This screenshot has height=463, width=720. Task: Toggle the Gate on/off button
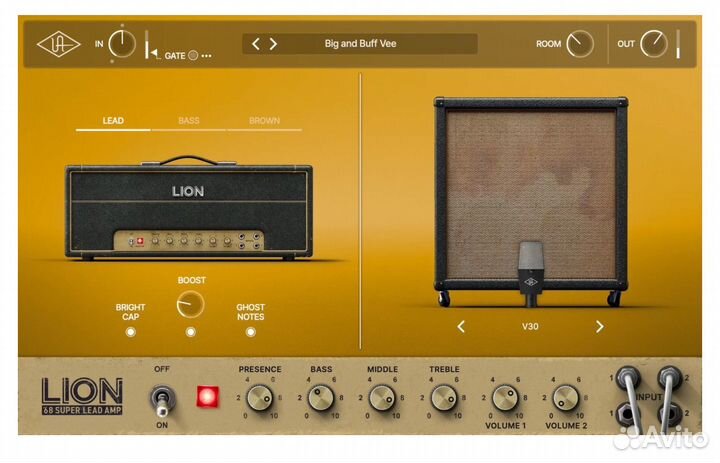click(x=193, y=56)
